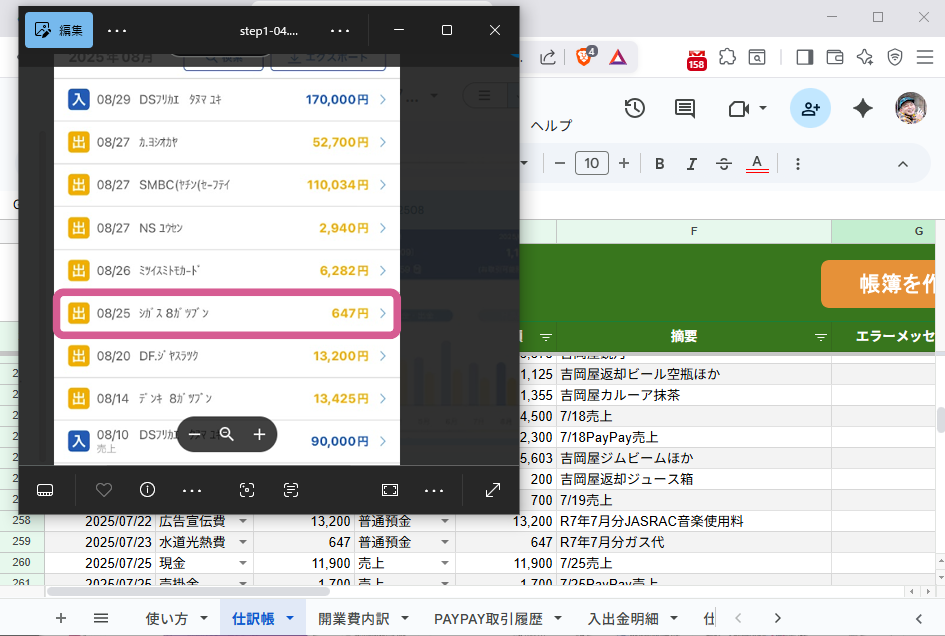Favorite the photo with the heart icon
The height and width of the screenshot is (636, 945).
coord(103,490)
